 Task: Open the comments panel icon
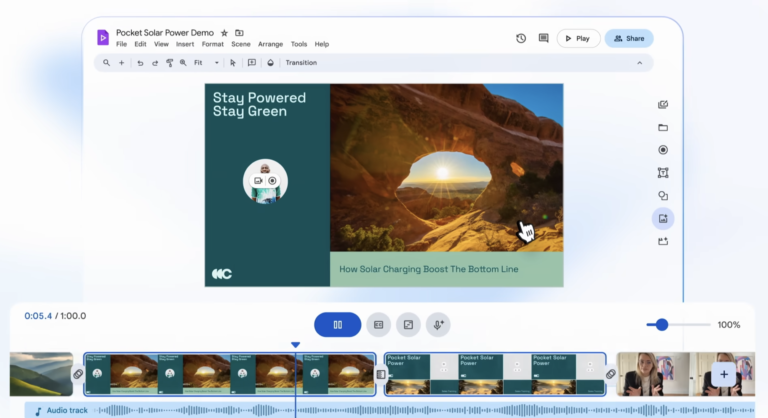pos(544,38)
